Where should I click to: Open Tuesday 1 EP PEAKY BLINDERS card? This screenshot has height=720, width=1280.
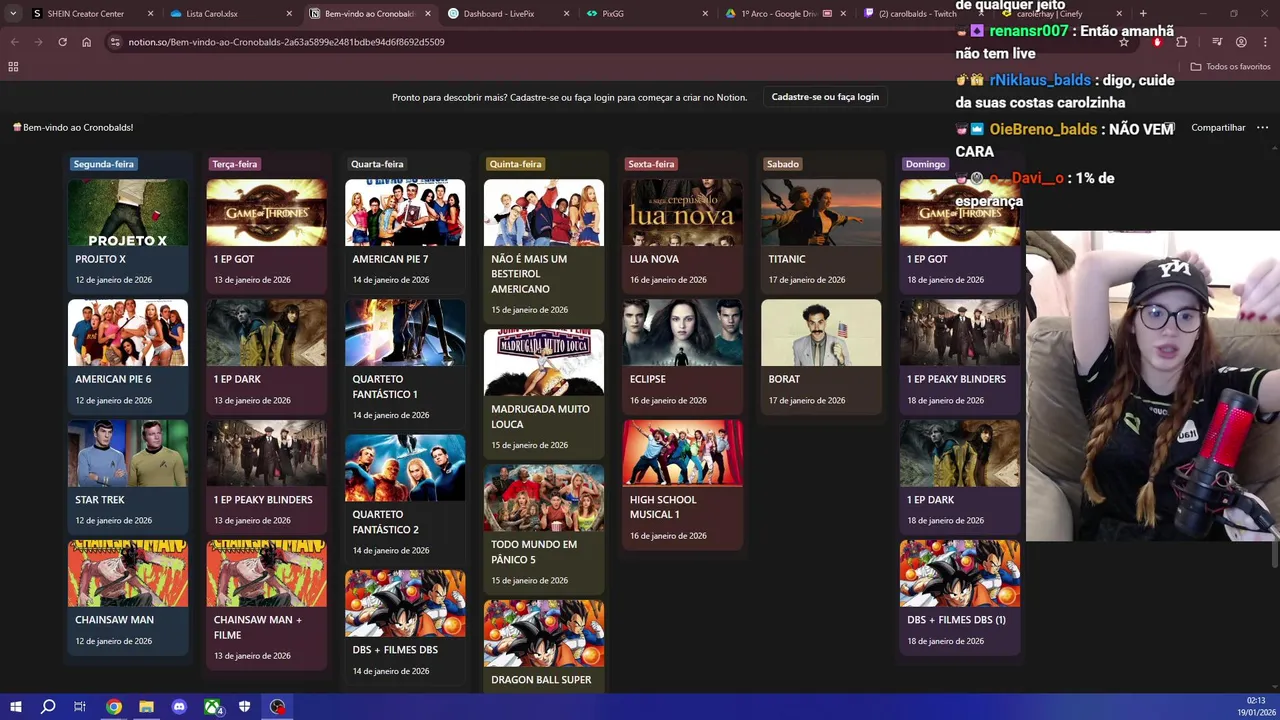(266, 476)
